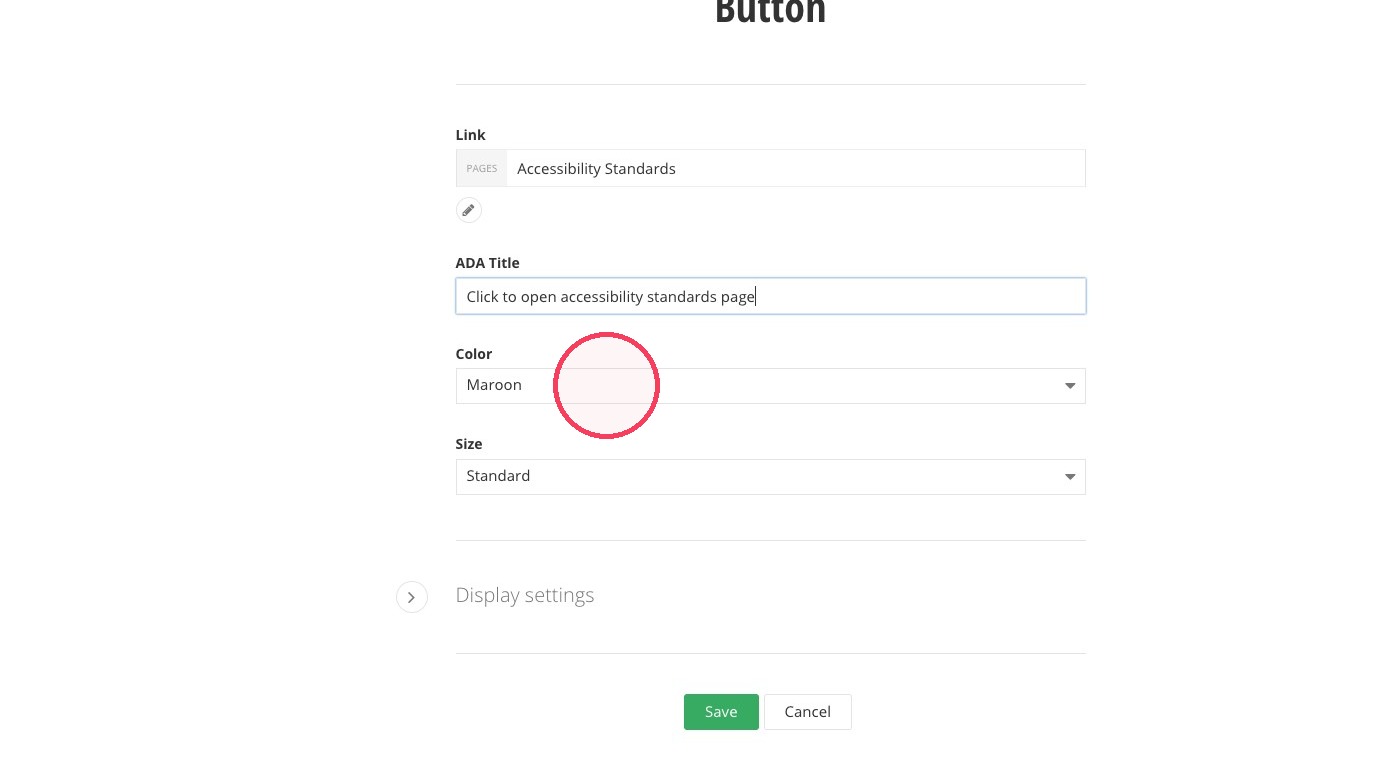Screen dimensions: 1376x769
Task: Expand Display settings with the chevron icon
Action: [x=412, y=597]
